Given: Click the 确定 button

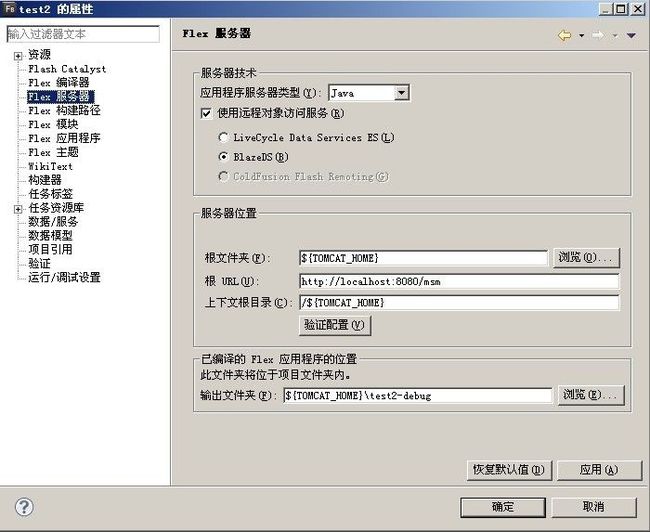Looking at the screenshot, I should [503, 507].
